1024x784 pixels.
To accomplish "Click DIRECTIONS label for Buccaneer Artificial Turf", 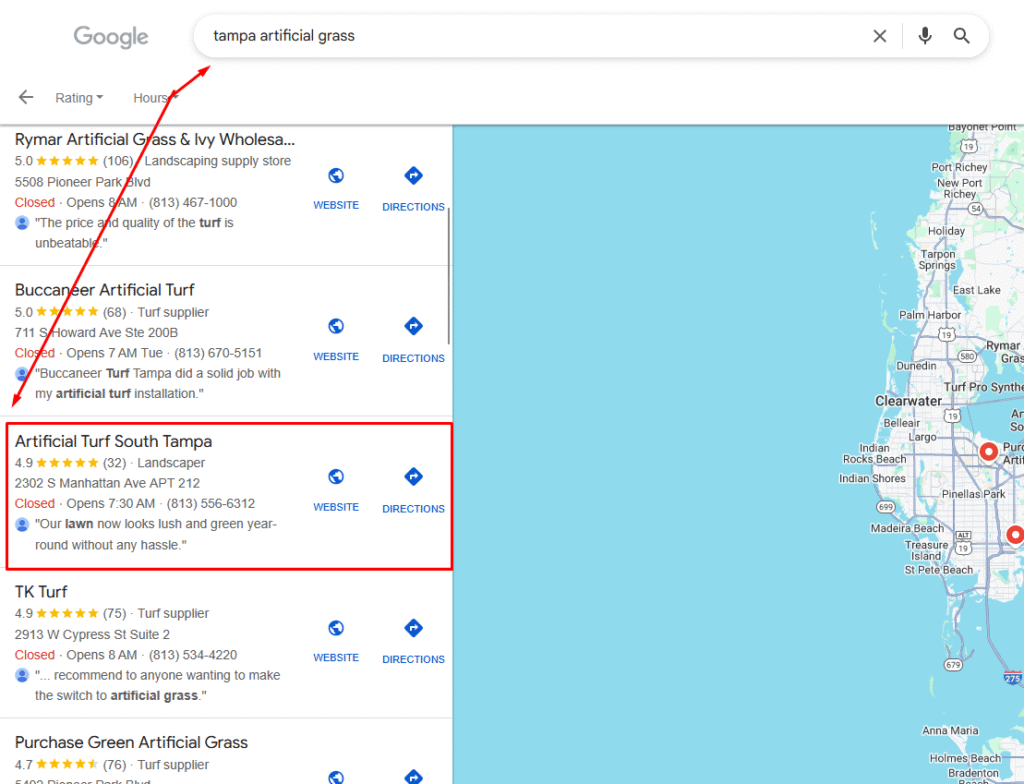I will [413, 359].
